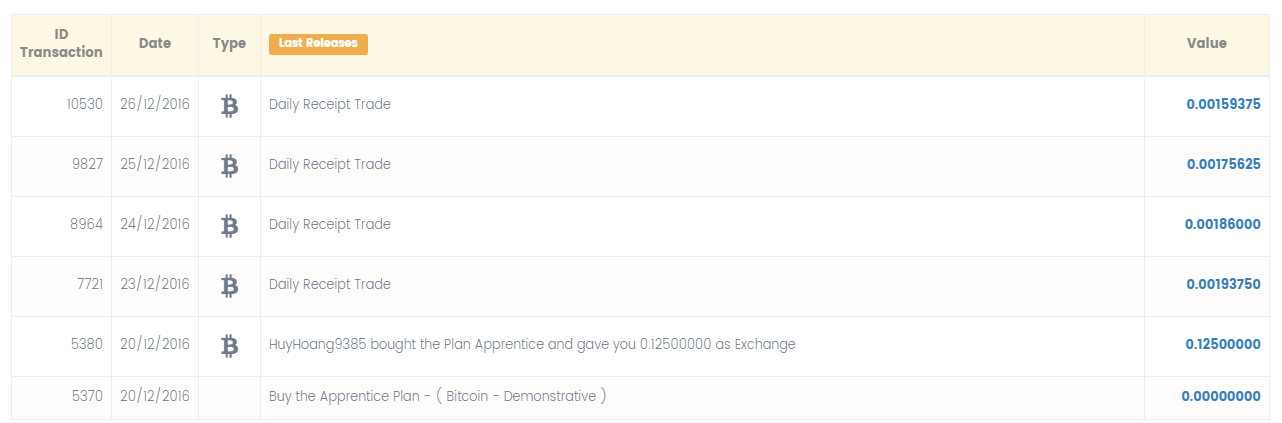
Task: Select value 0.00159375 in first row
Action: click(1223, 104)
